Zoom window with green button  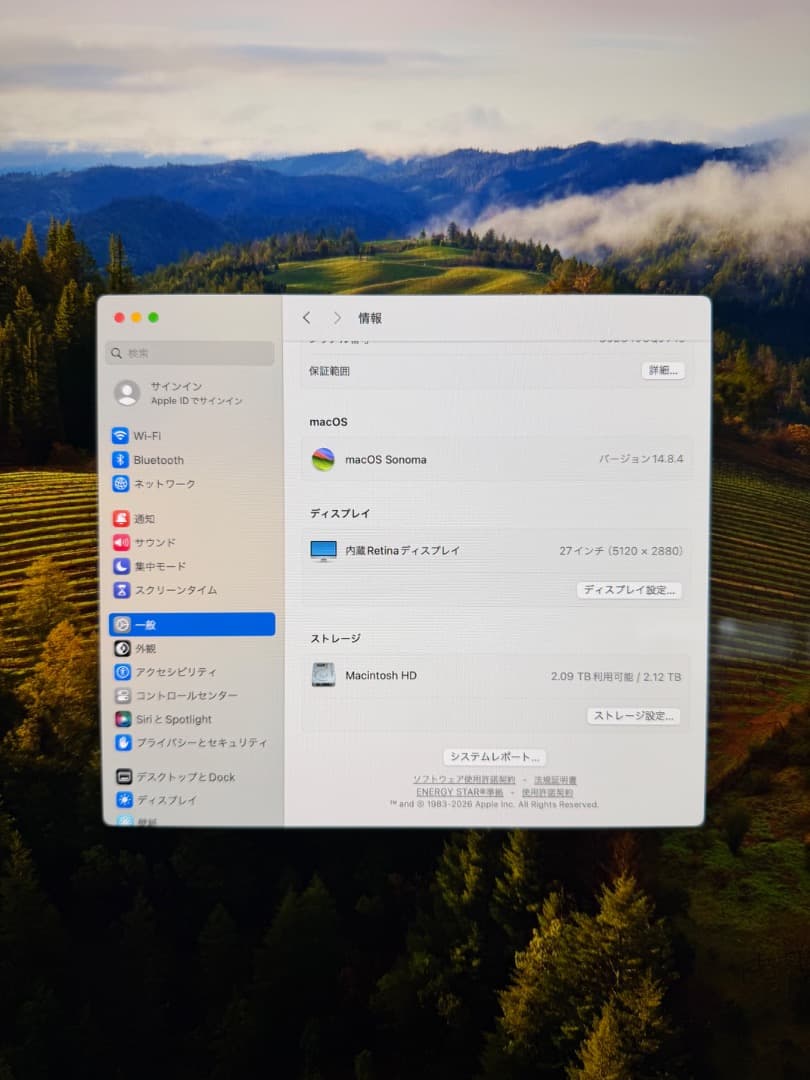tap(154, 317)
